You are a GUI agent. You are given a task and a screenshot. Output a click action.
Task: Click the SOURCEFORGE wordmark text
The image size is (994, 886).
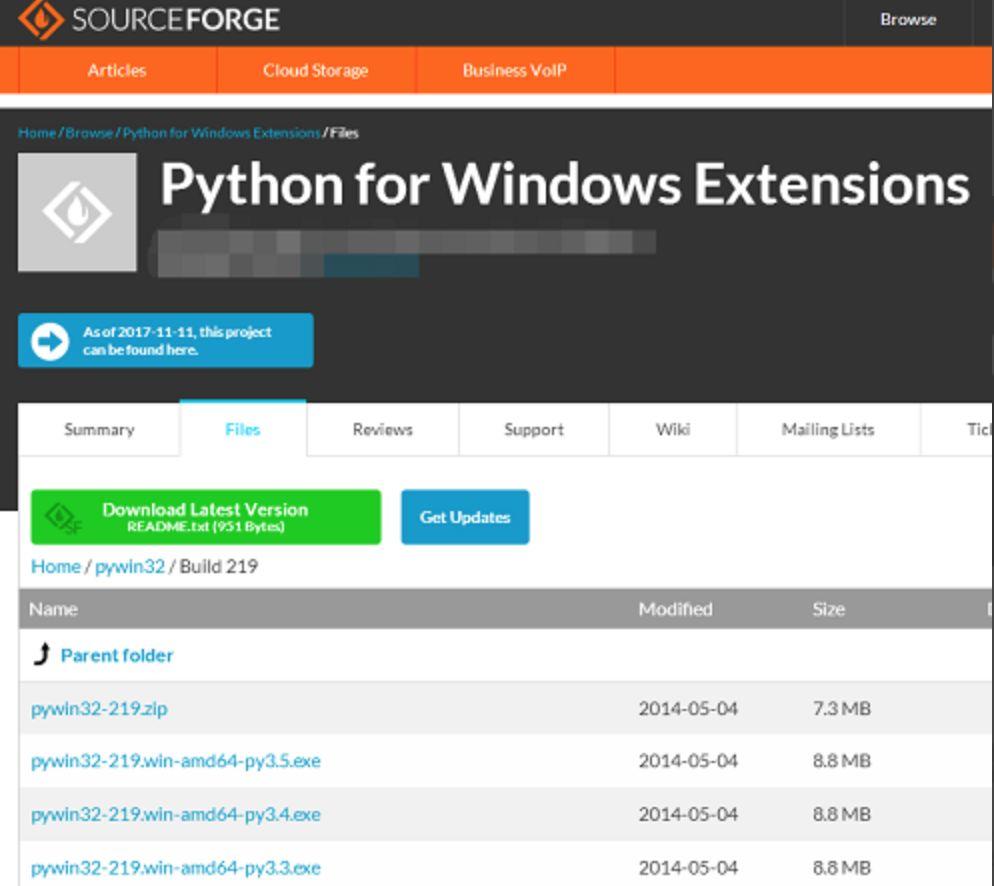coord(176,20)
